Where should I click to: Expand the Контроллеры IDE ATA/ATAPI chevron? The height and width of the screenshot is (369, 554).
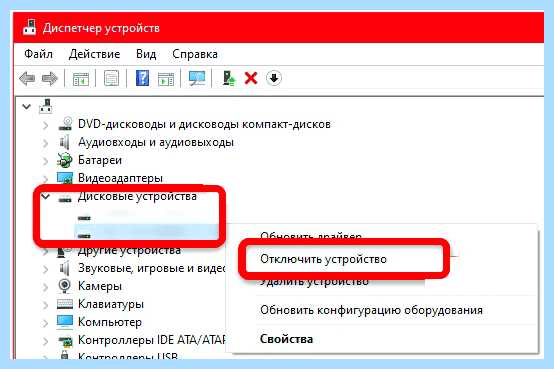click(x=46, y=341)
